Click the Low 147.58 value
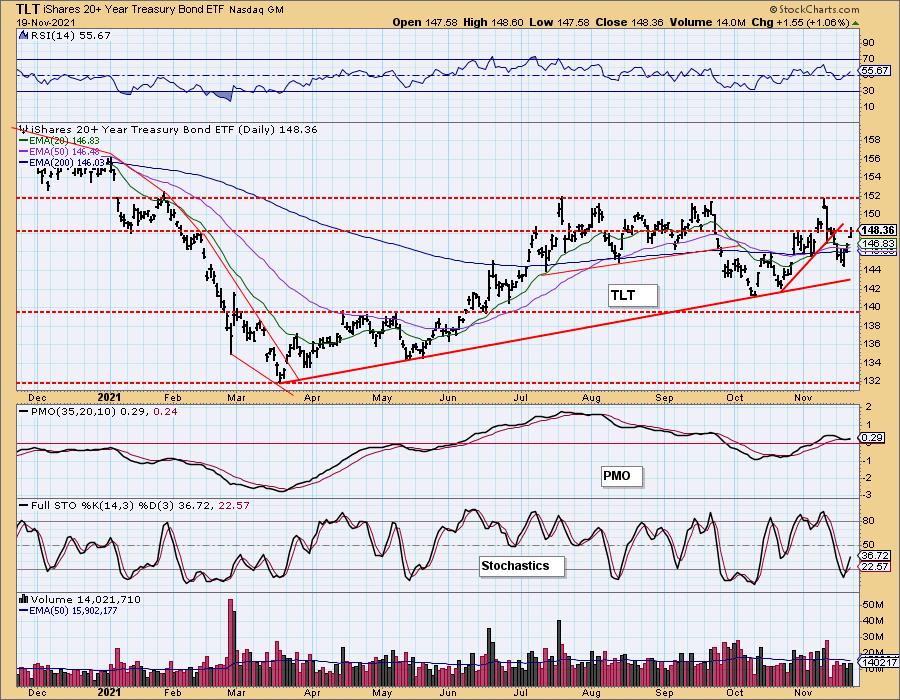This screenshot has width=900, height=700. tap(559, 22)
